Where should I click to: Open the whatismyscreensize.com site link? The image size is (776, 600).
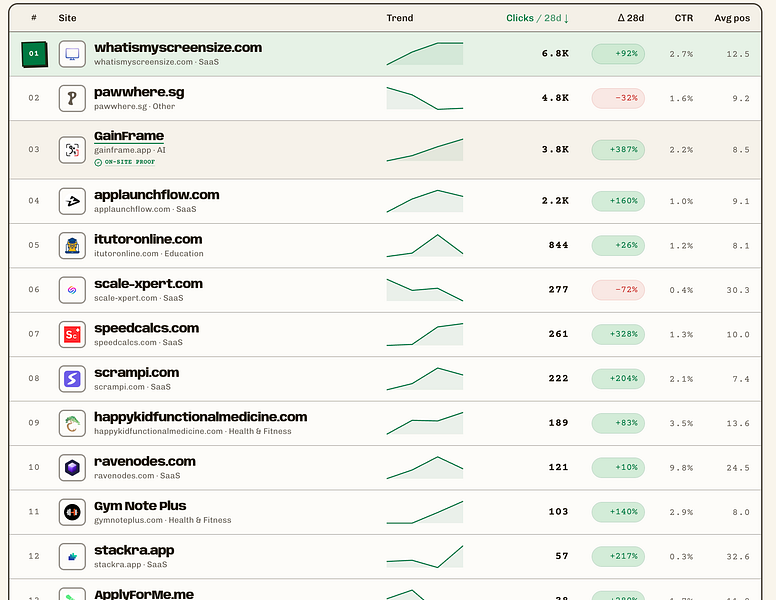pyautogui.click(x=178, y=48)
